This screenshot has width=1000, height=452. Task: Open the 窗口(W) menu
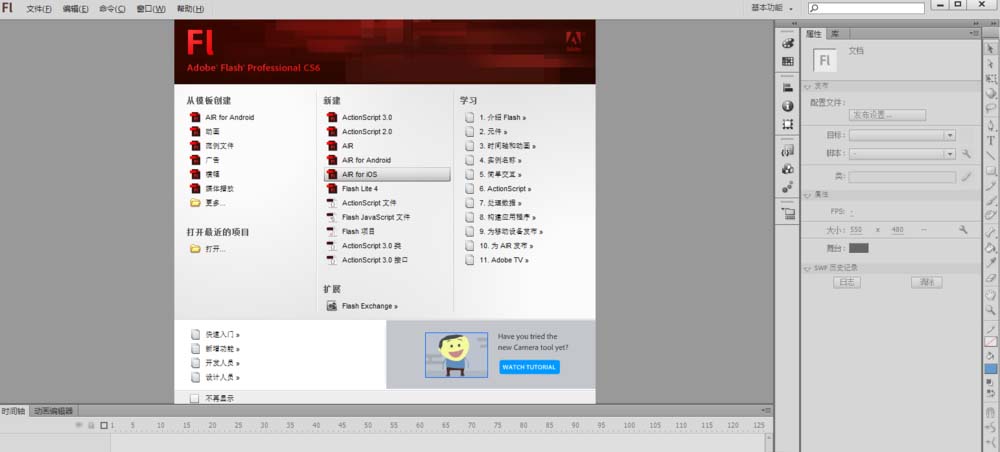click(x=151, y=9)
